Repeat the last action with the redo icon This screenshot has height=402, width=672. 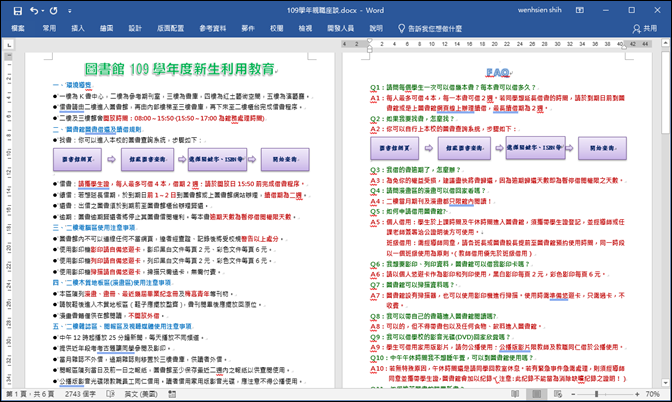point(54,11)
